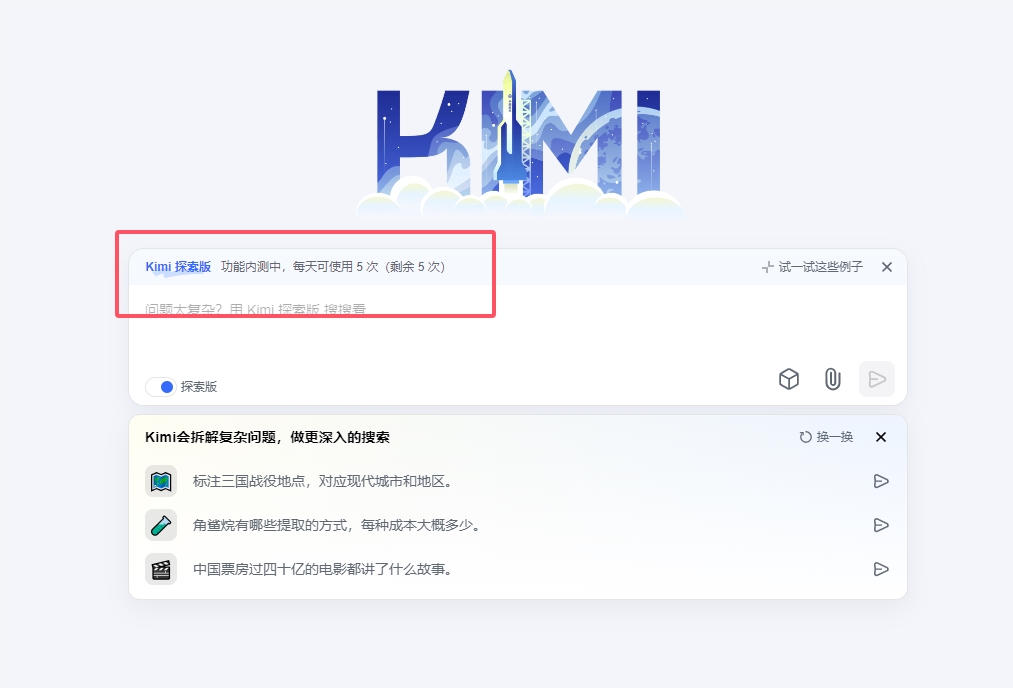Image resolution: width=1013 pixels, height=688 pixels.
Task: Send the 中国票房过四十亿 example with its arrow
Action: pyautogui.click(x=881, y=569)
